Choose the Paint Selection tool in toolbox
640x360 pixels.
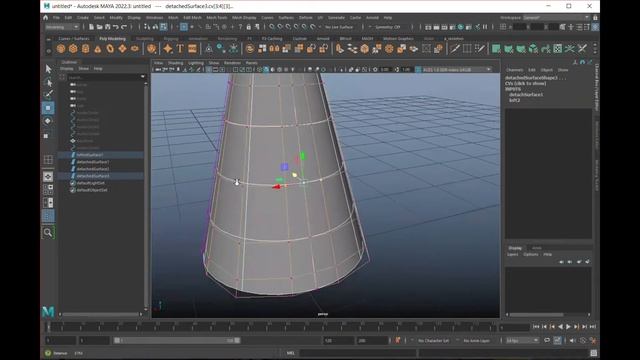tap(48, 95)
